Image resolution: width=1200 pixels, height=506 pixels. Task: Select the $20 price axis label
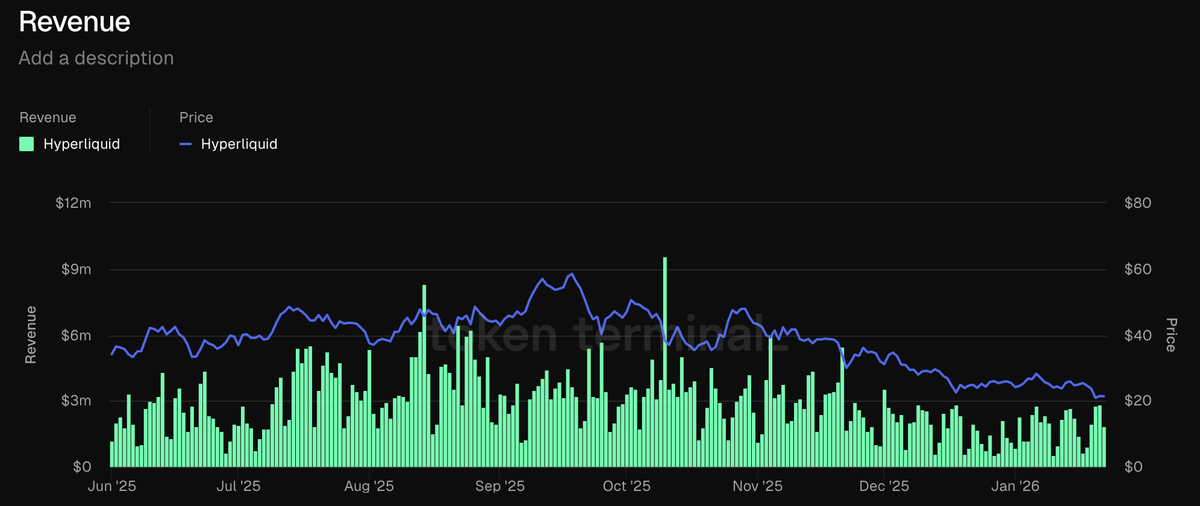tap(1138, 401)
